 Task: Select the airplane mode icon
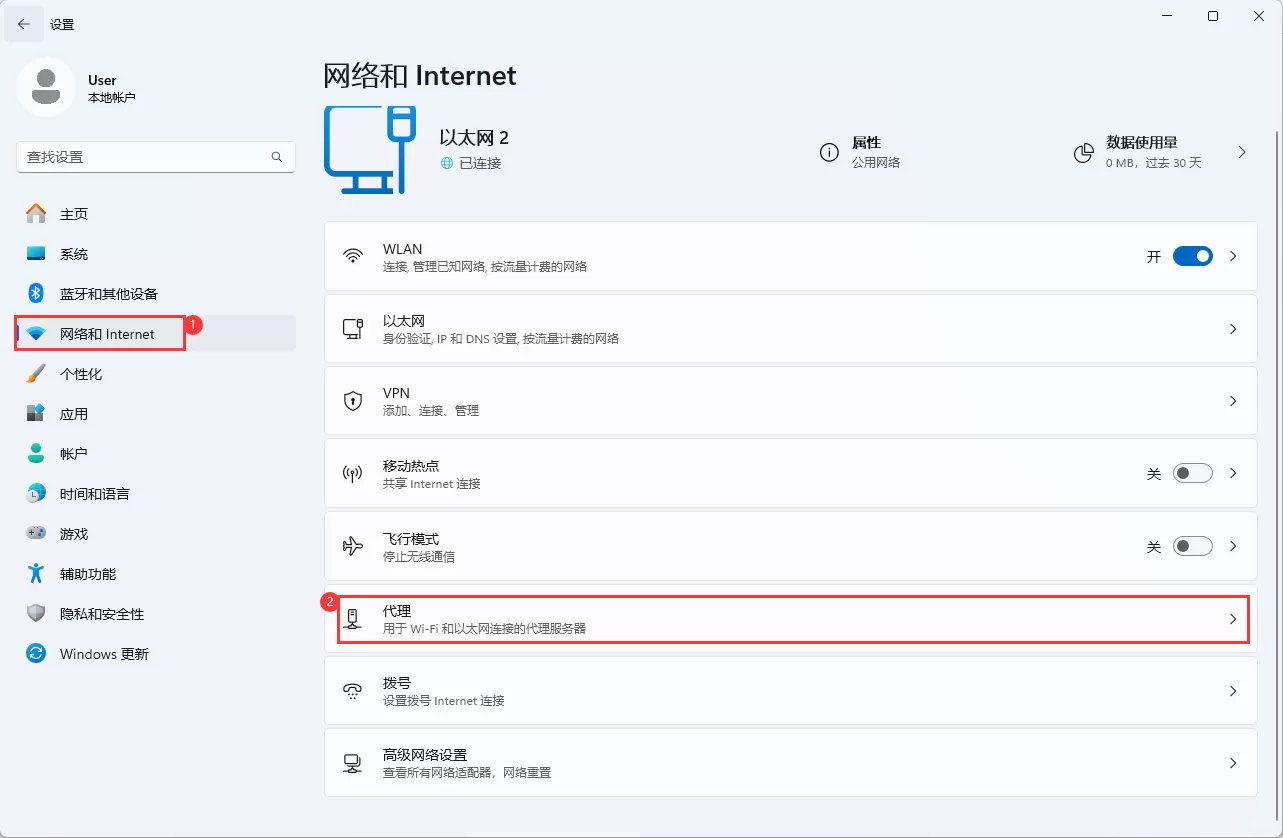coord(353,546)
